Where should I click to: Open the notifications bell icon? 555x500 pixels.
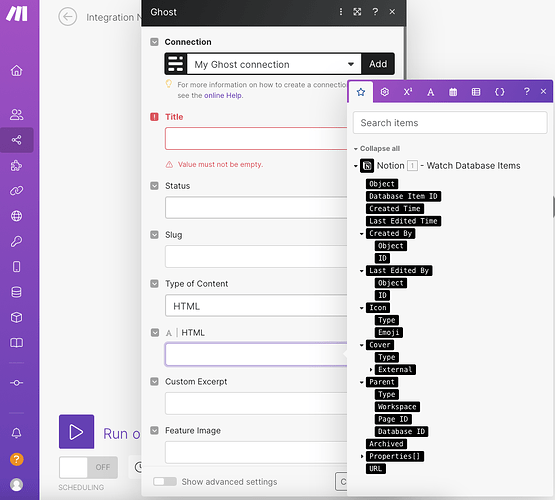point(17,433)
